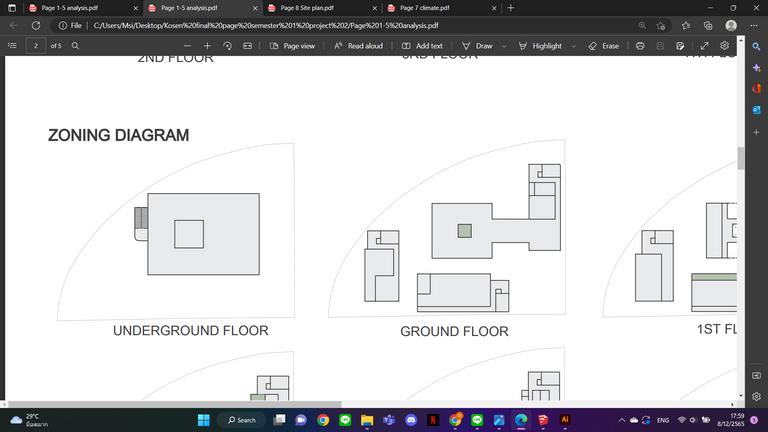The width and height of the screenshot is (768, 432).
Task: Activate the Draw tool
Action: 477,46
